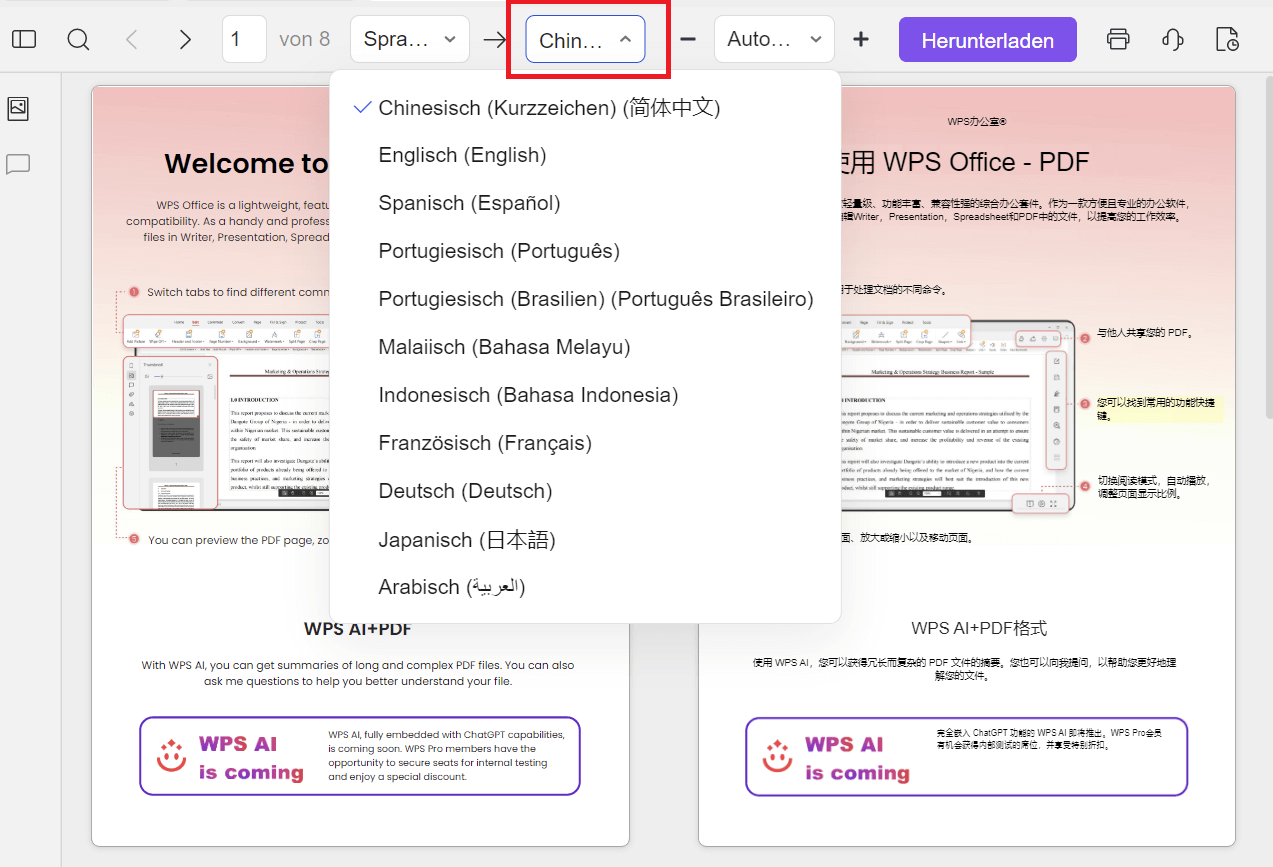This screenshot has width=1273, height=867.
Task: Go to previous page arrow
Action: pos(132,39)
